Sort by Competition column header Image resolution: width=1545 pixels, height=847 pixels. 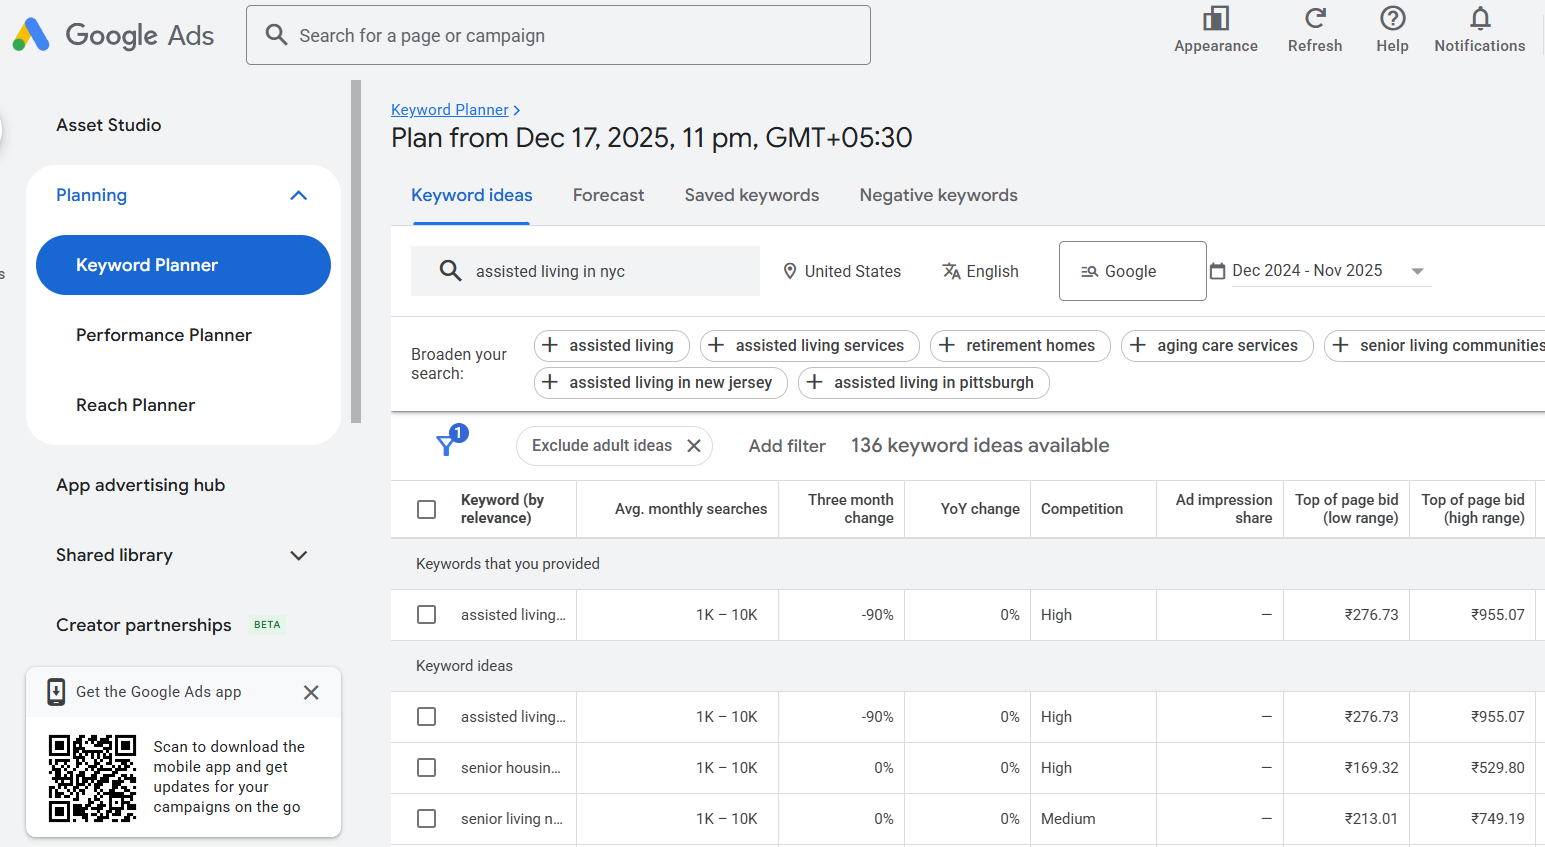(1082, 509)
